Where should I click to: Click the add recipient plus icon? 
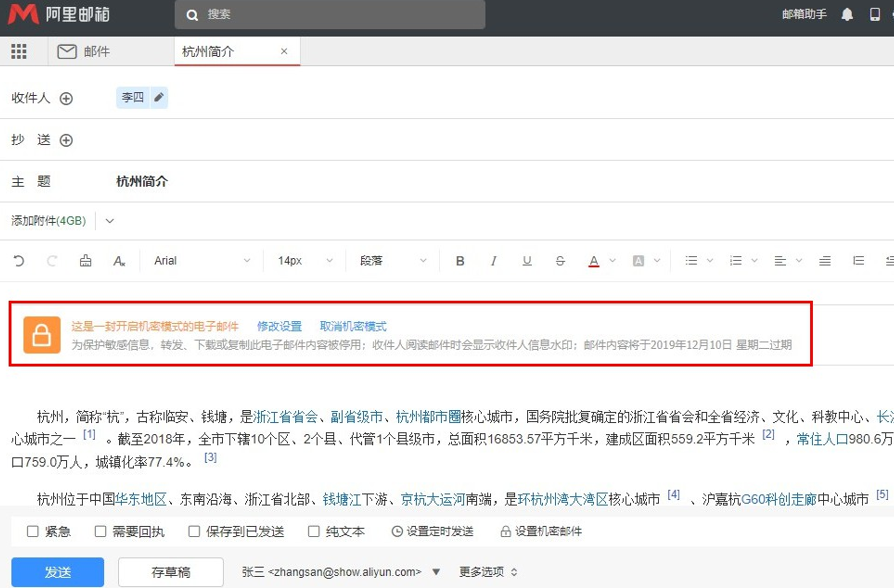(67, 98)
